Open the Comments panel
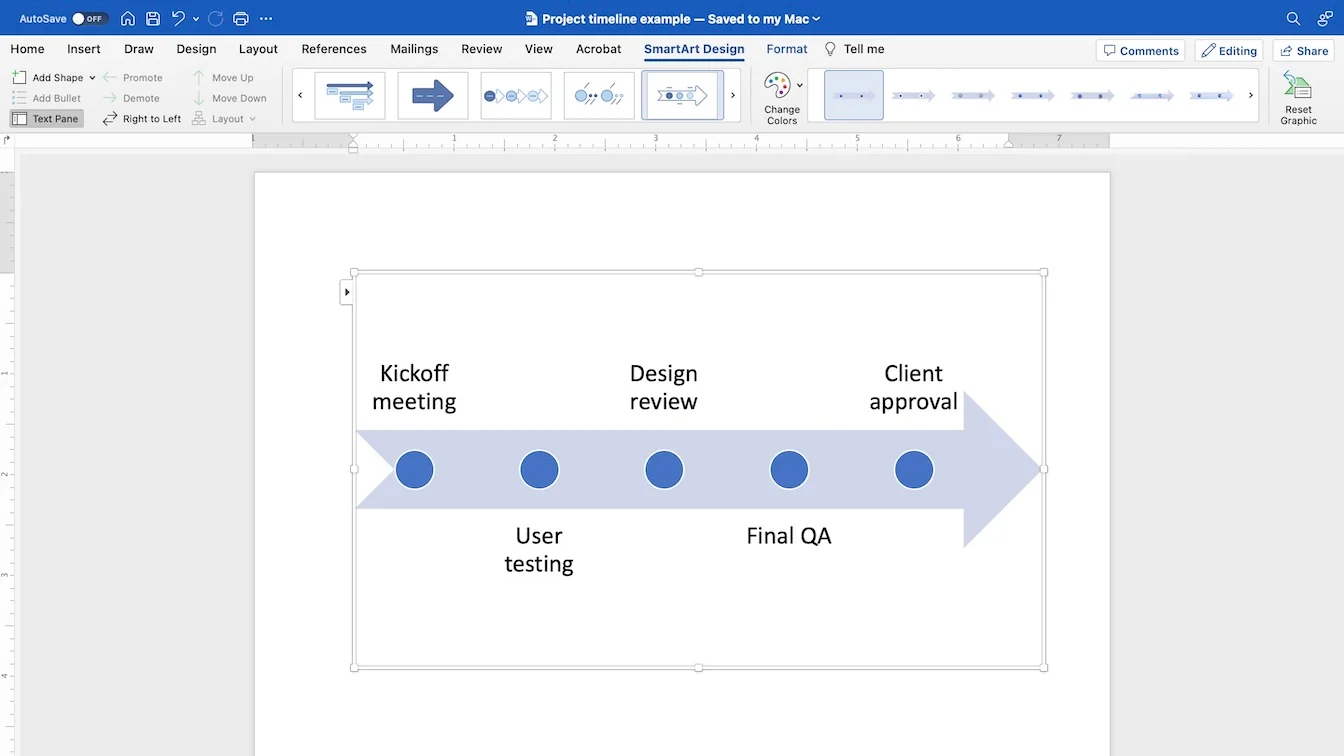Image resolution: width=1344 pixels, height=756 pixels. tap(1139, 50)
